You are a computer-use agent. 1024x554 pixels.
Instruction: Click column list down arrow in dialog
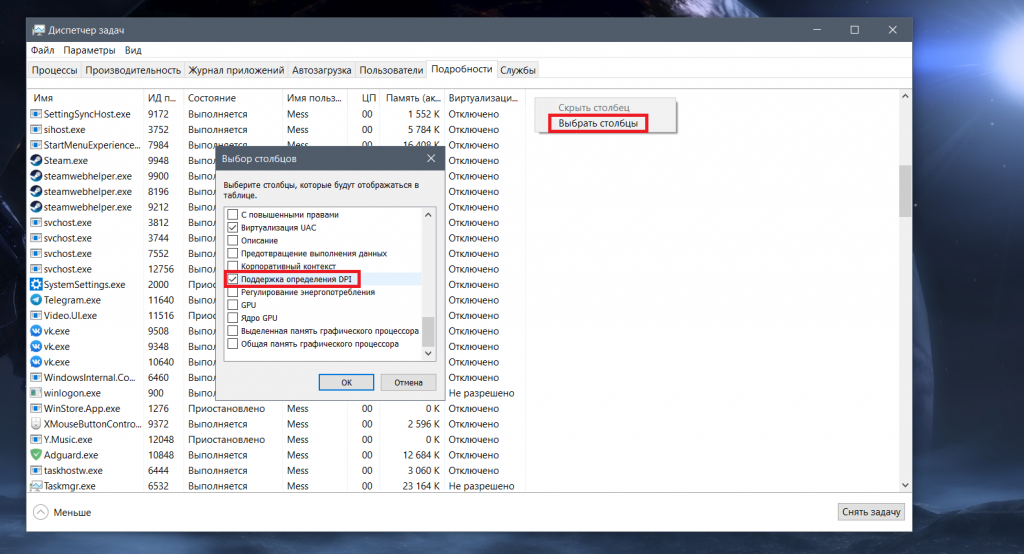click(428, 353)
